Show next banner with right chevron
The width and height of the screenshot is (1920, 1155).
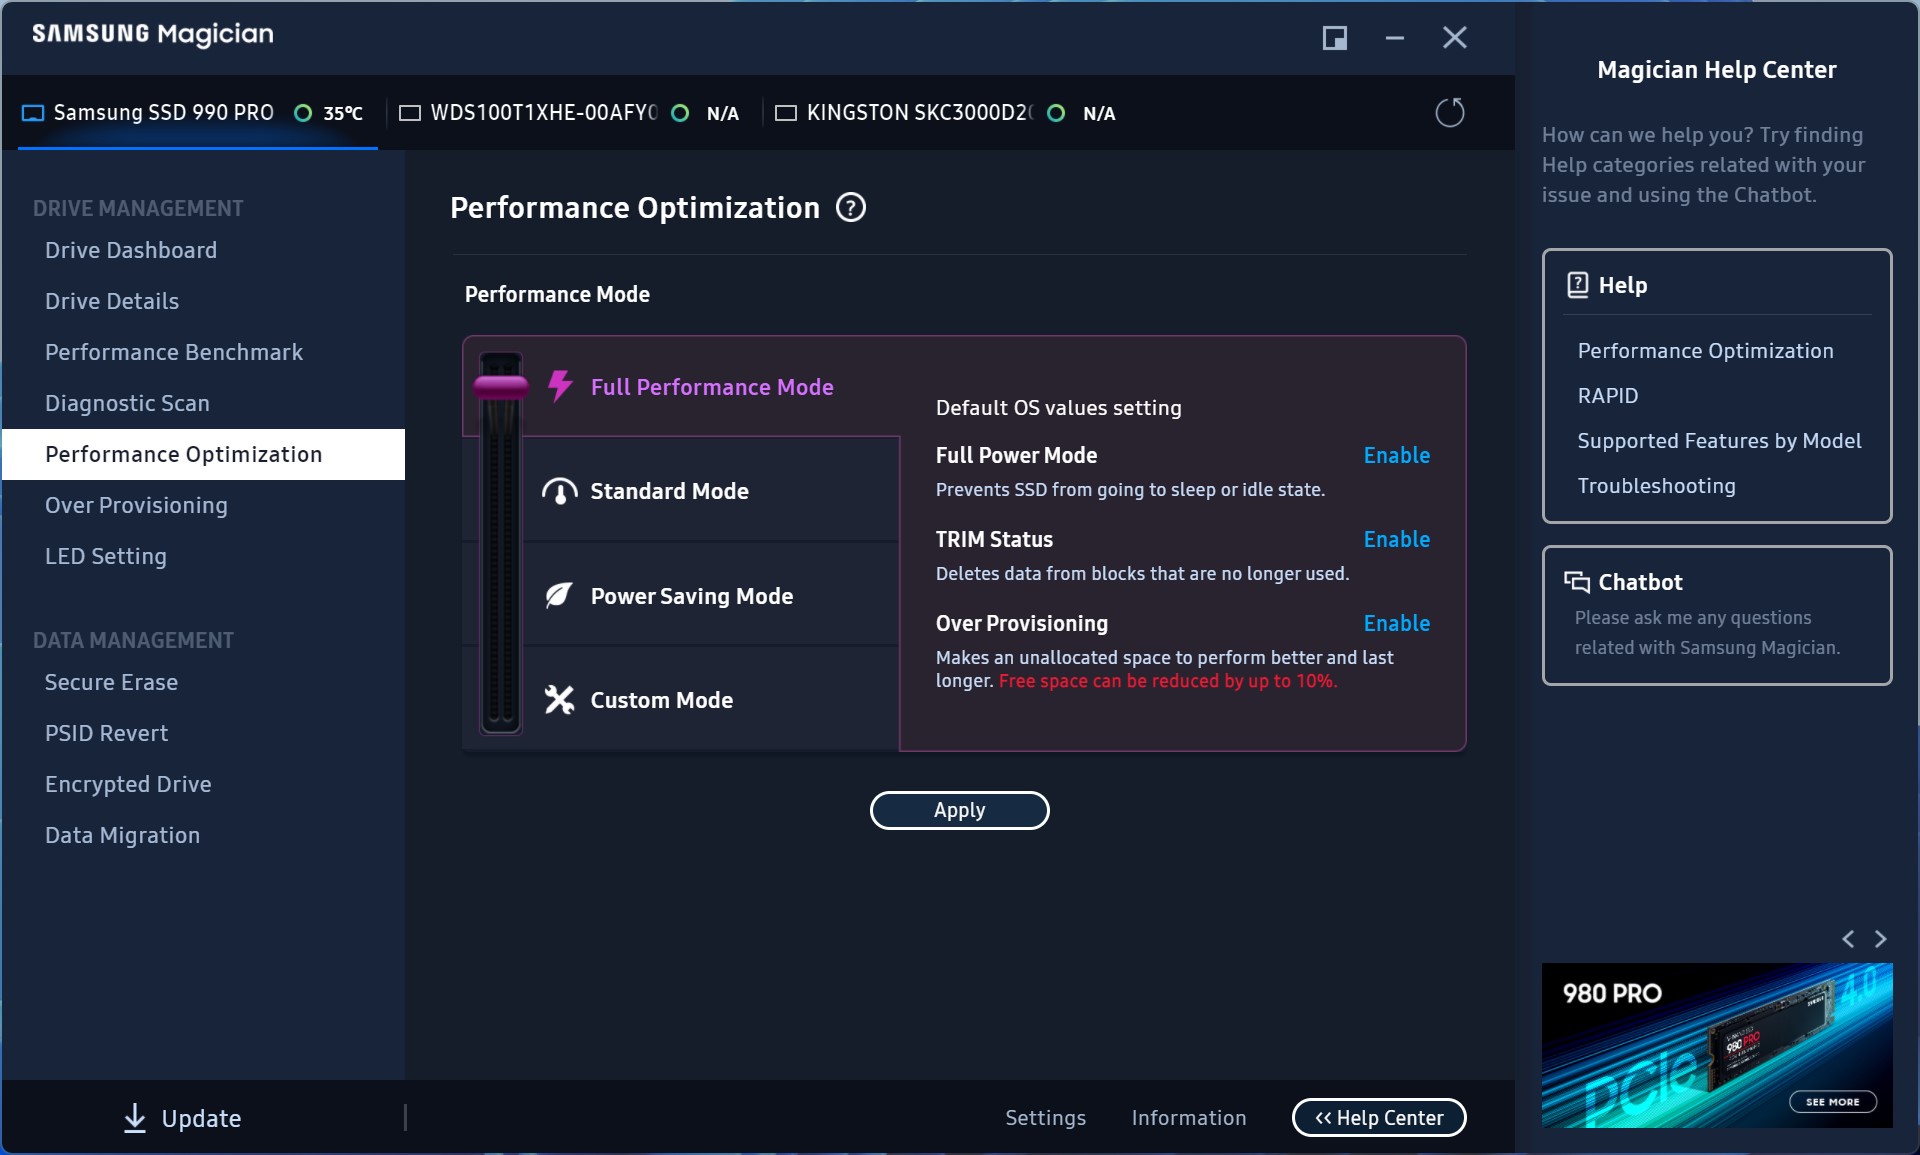pyautogui.click(x=1880, y=939)
